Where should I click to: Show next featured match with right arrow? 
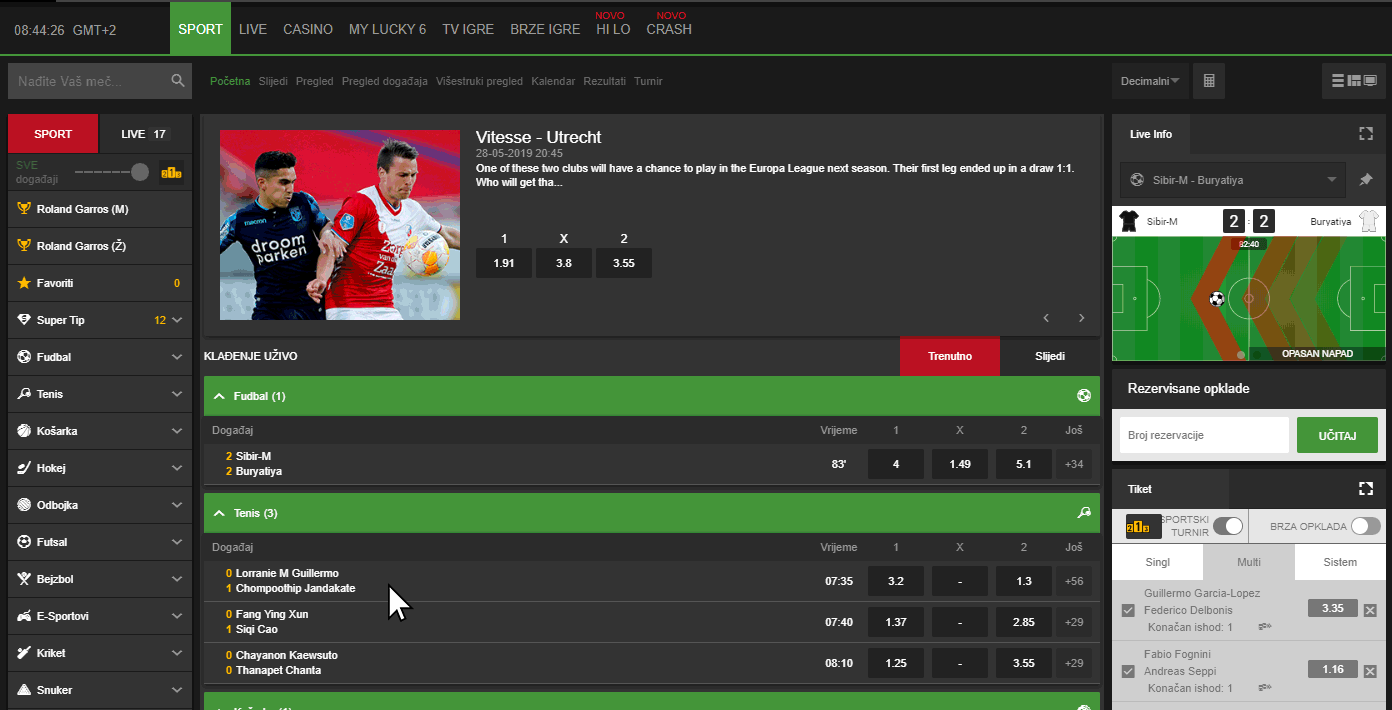click(1081, 318)
